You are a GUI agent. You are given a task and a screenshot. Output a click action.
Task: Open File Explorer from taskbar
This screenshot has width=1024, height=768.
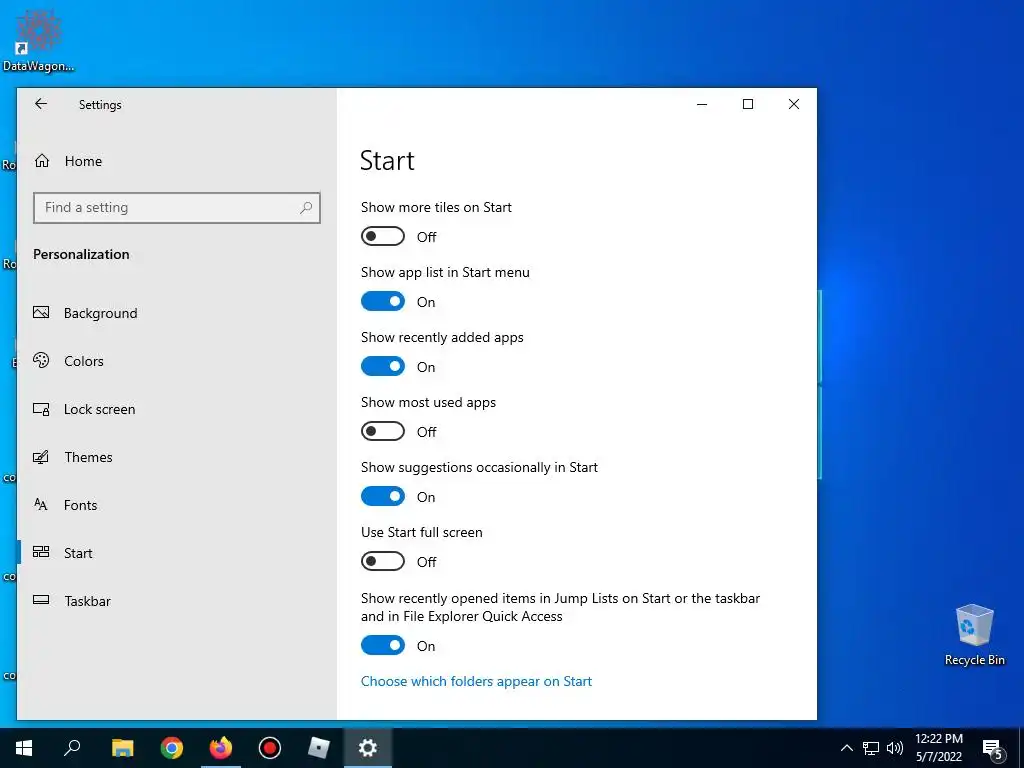(x=122, y=748)
